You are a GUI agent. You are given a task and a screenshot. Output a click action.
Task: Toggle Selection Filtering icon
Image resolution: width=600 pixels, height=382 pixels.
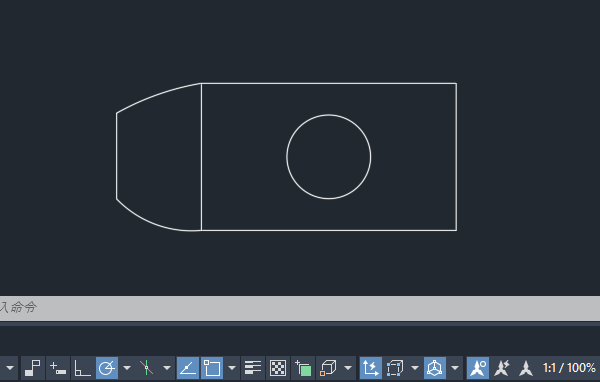pyautogui.click(x=395, y=368)
